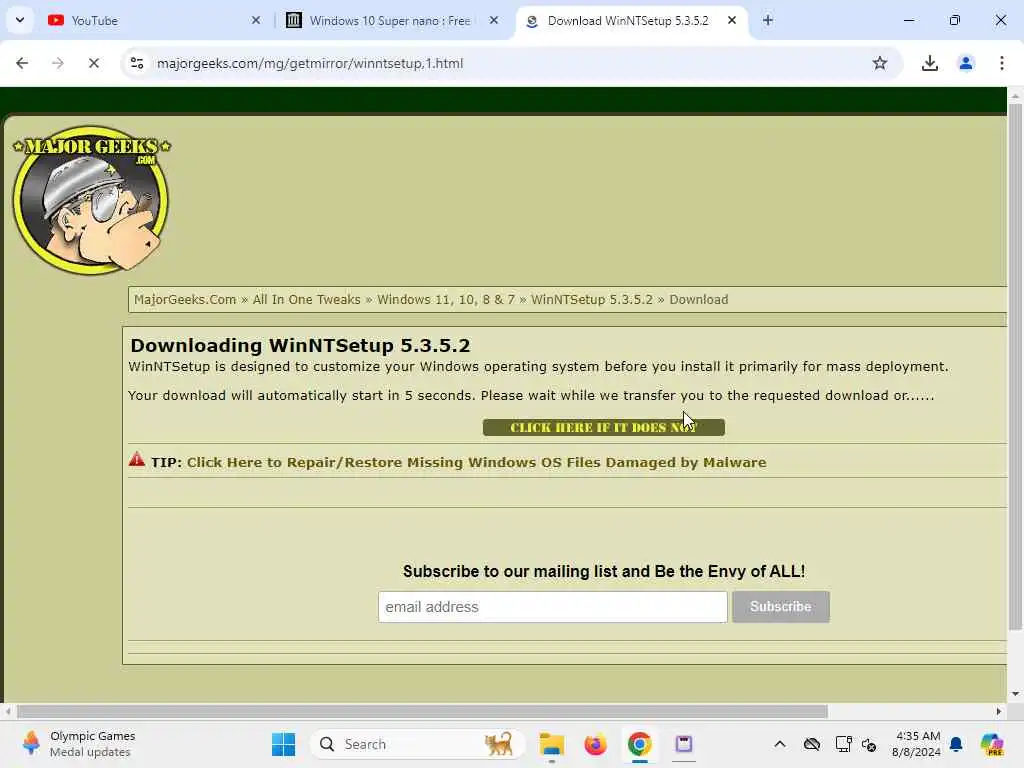Viewport: 1024px width, 768px height.
Task: Go back to the previous page
Action: [x=22, y=63]
